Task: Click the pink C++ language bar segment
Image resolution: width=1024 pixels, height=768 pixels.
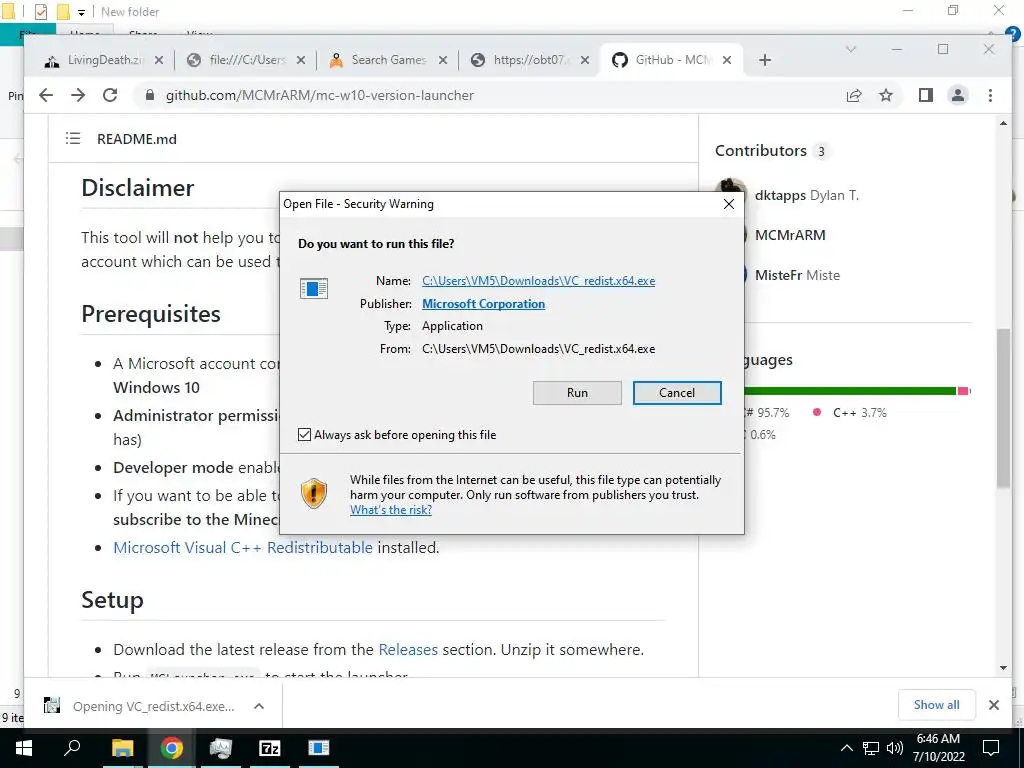Action: 962,391
